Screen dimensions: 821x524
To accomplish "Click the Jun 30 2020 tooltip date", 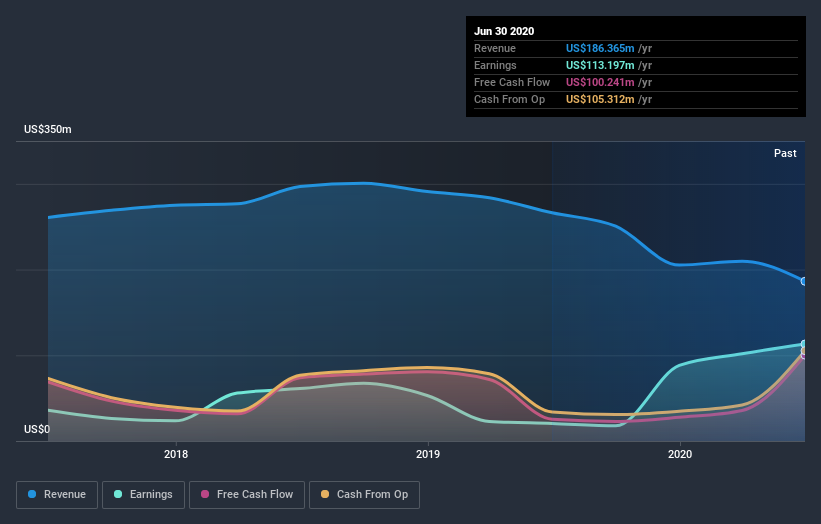I will (504, 31).
